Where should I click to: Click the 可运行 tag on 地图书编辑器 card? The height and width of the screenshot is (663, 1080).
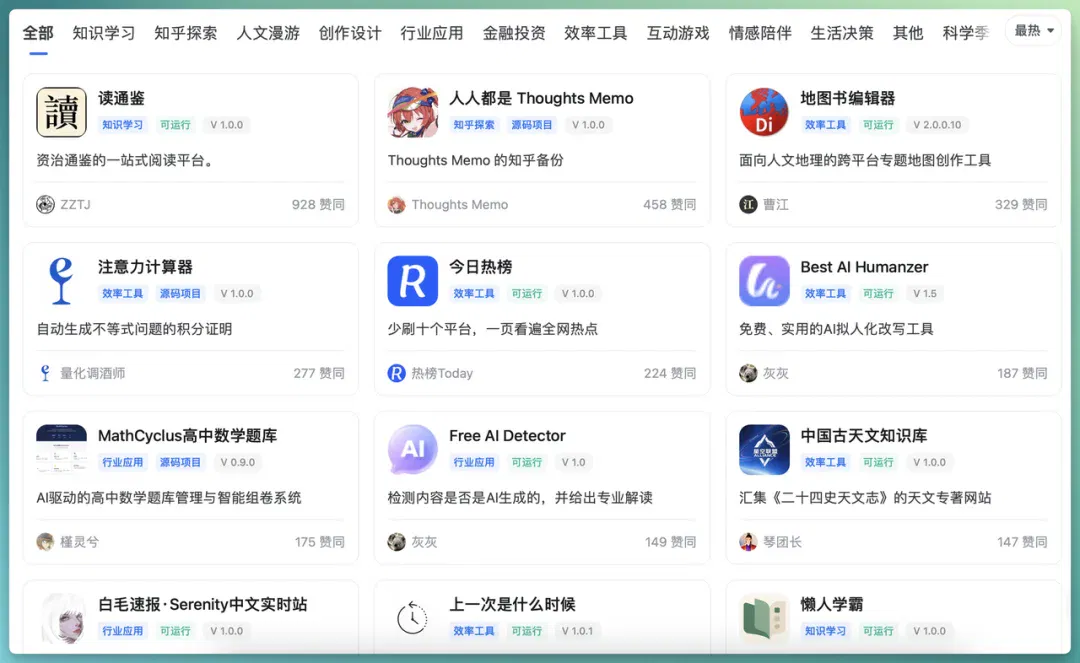[878, 125]
